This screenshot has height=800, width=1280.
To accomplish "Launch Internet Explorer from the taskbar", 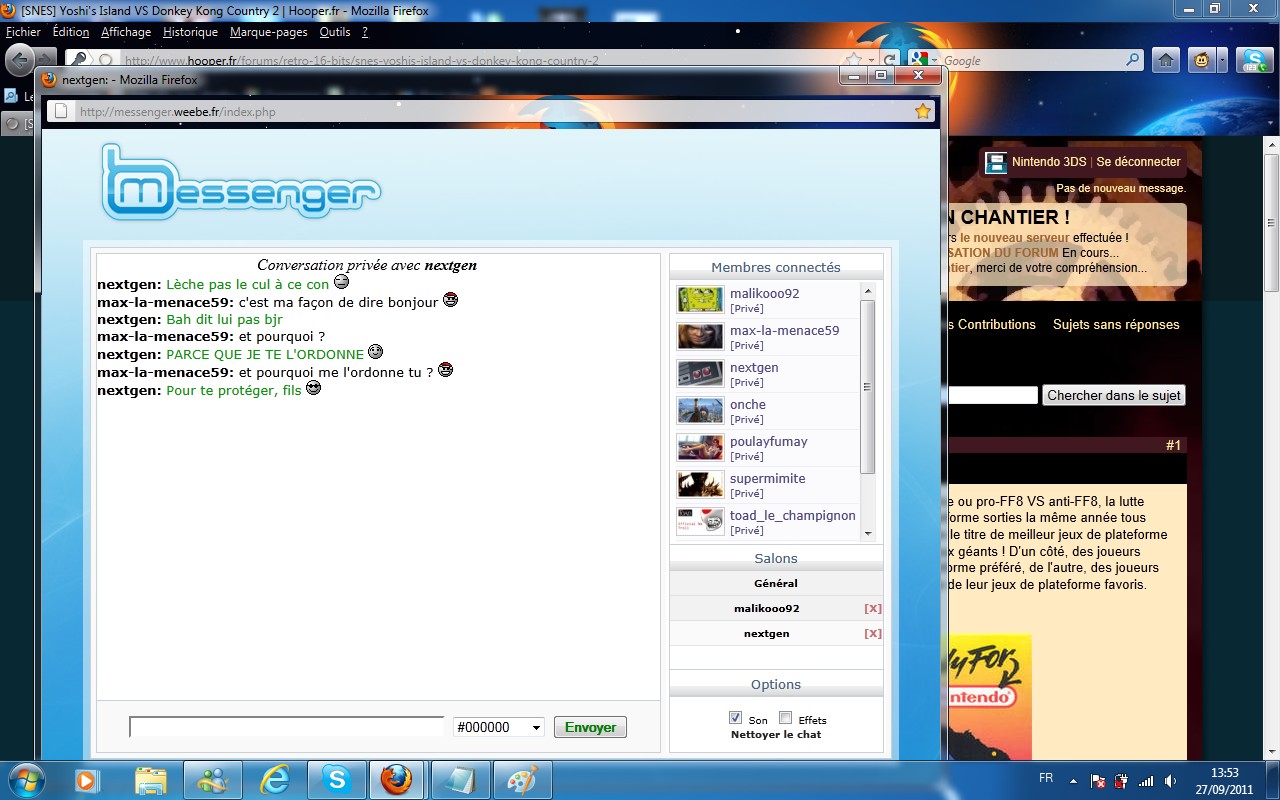I will (x=274, y=780).
